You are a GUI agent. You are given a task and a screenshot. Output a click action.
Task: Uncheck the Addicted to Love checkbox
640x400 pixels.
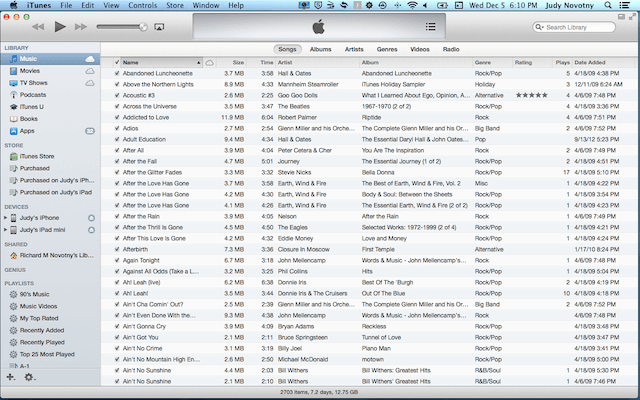(117, 118)
